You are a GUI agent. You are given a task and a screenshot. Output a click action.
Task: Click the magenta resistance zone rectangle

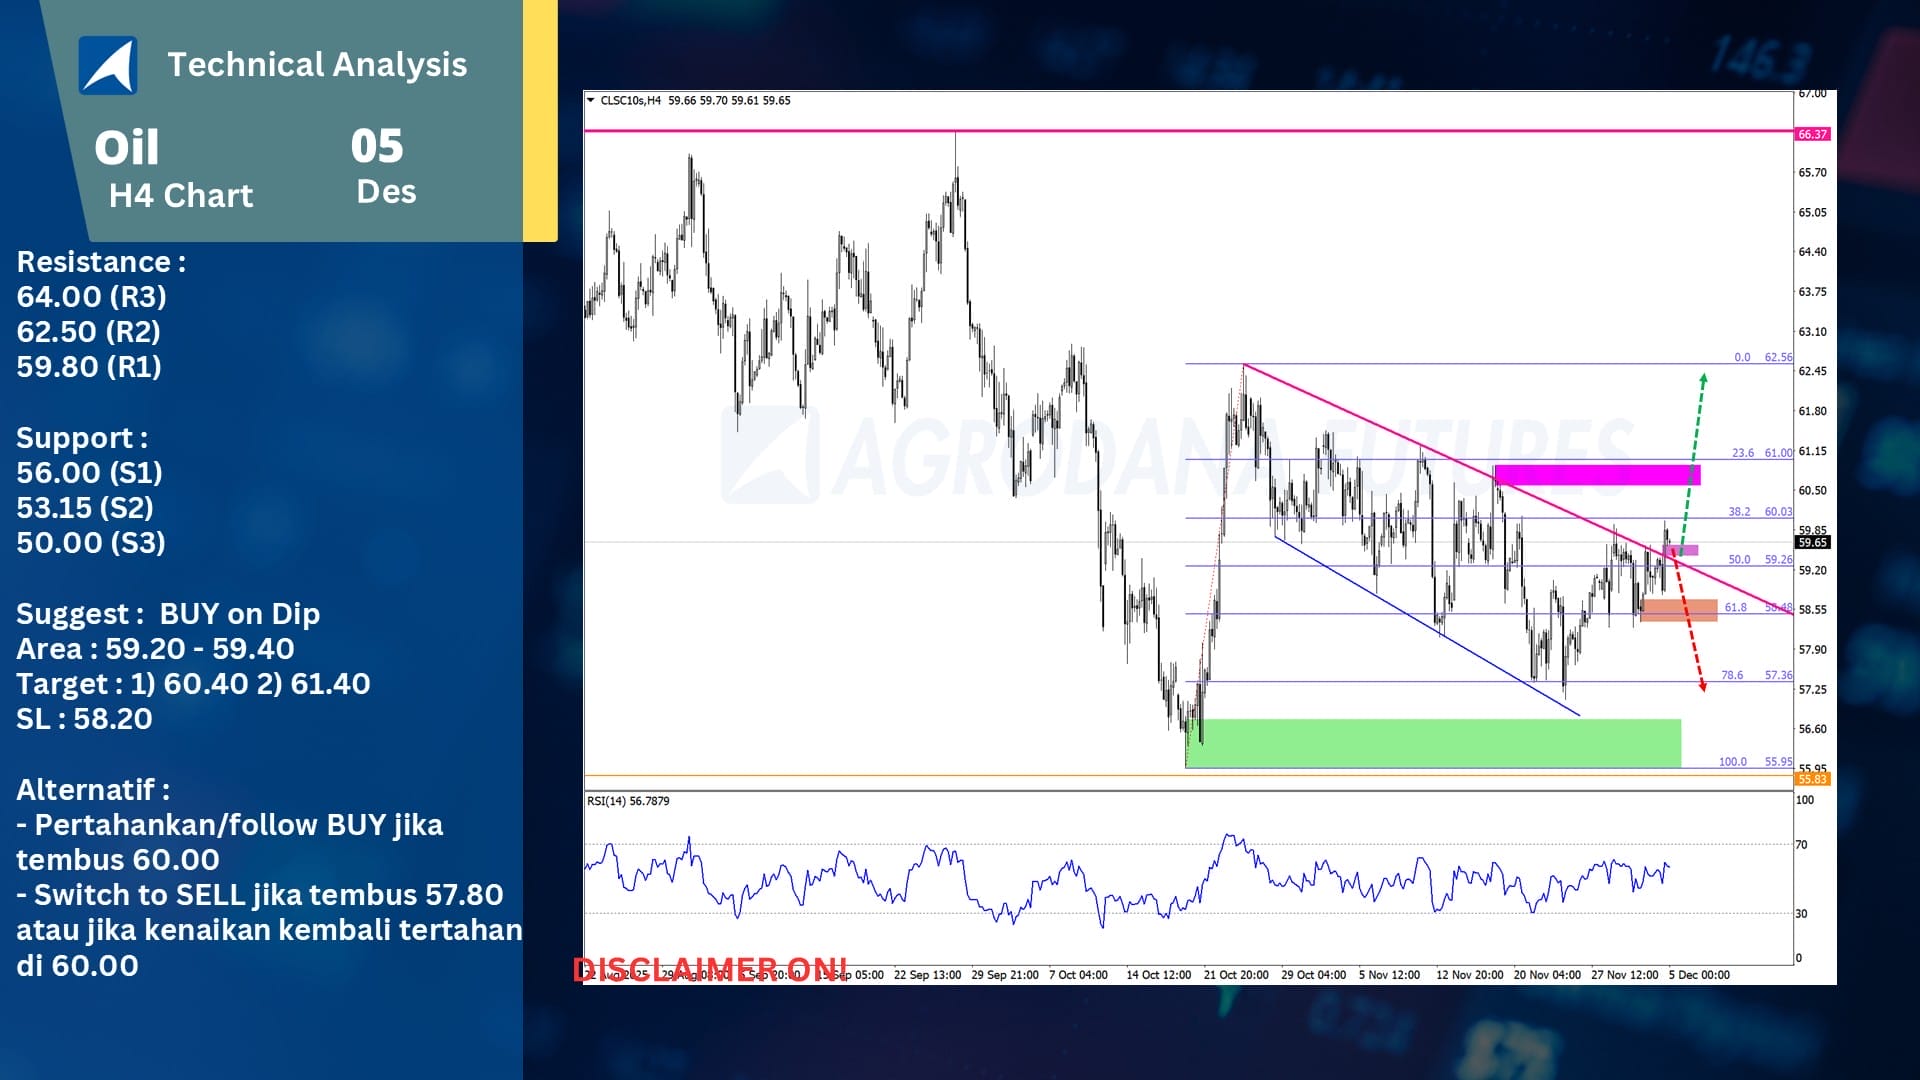(x=1597, y=475)
